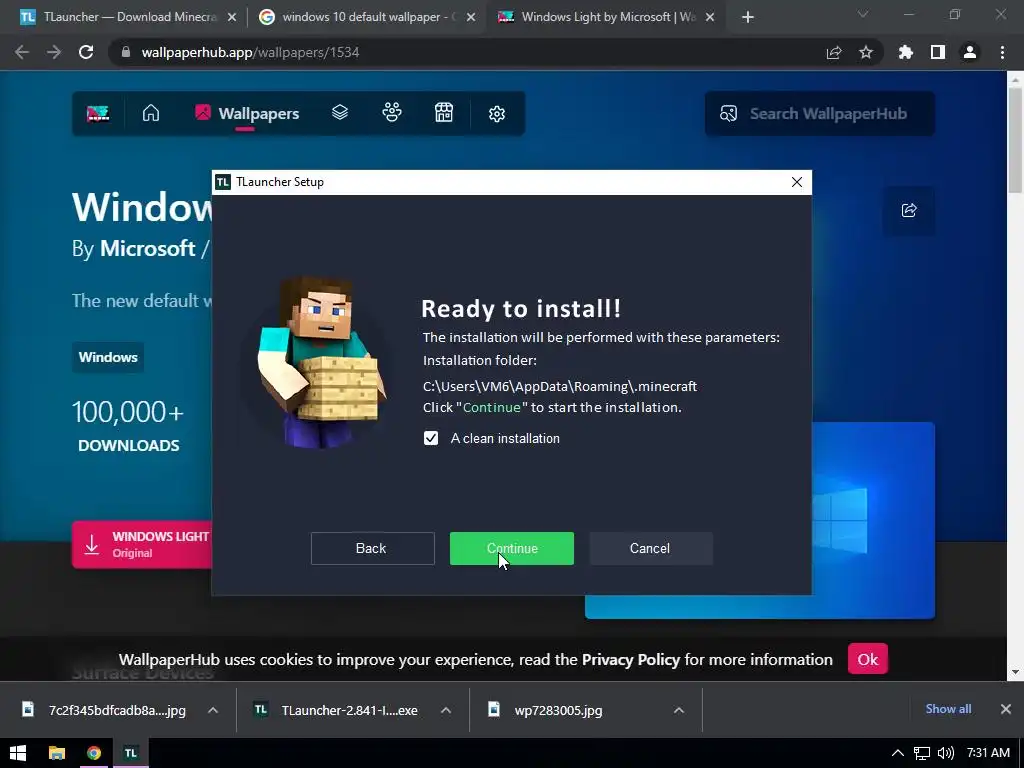
Task: Open a new browser tab
Action: (748, 18)
